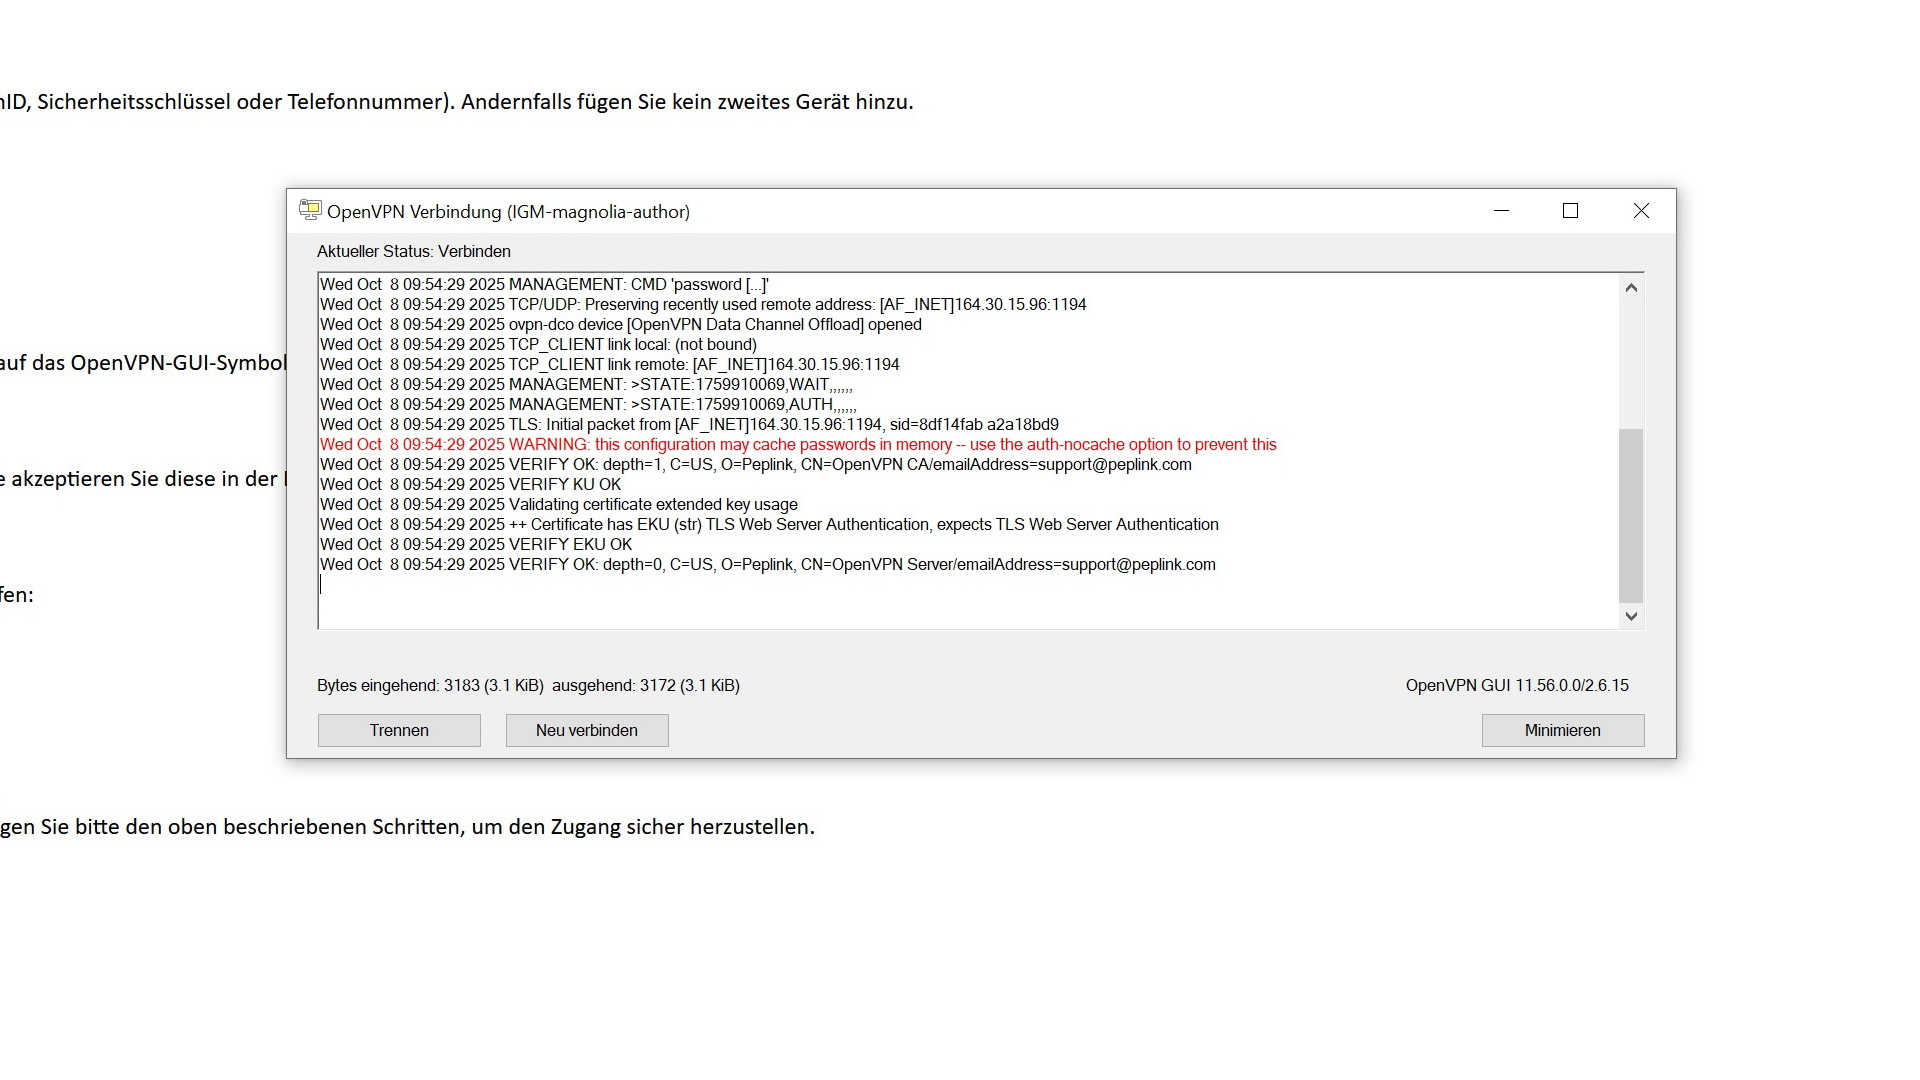
Task: Click the OpenVPN icon in title bar
Action: (310, 211)
